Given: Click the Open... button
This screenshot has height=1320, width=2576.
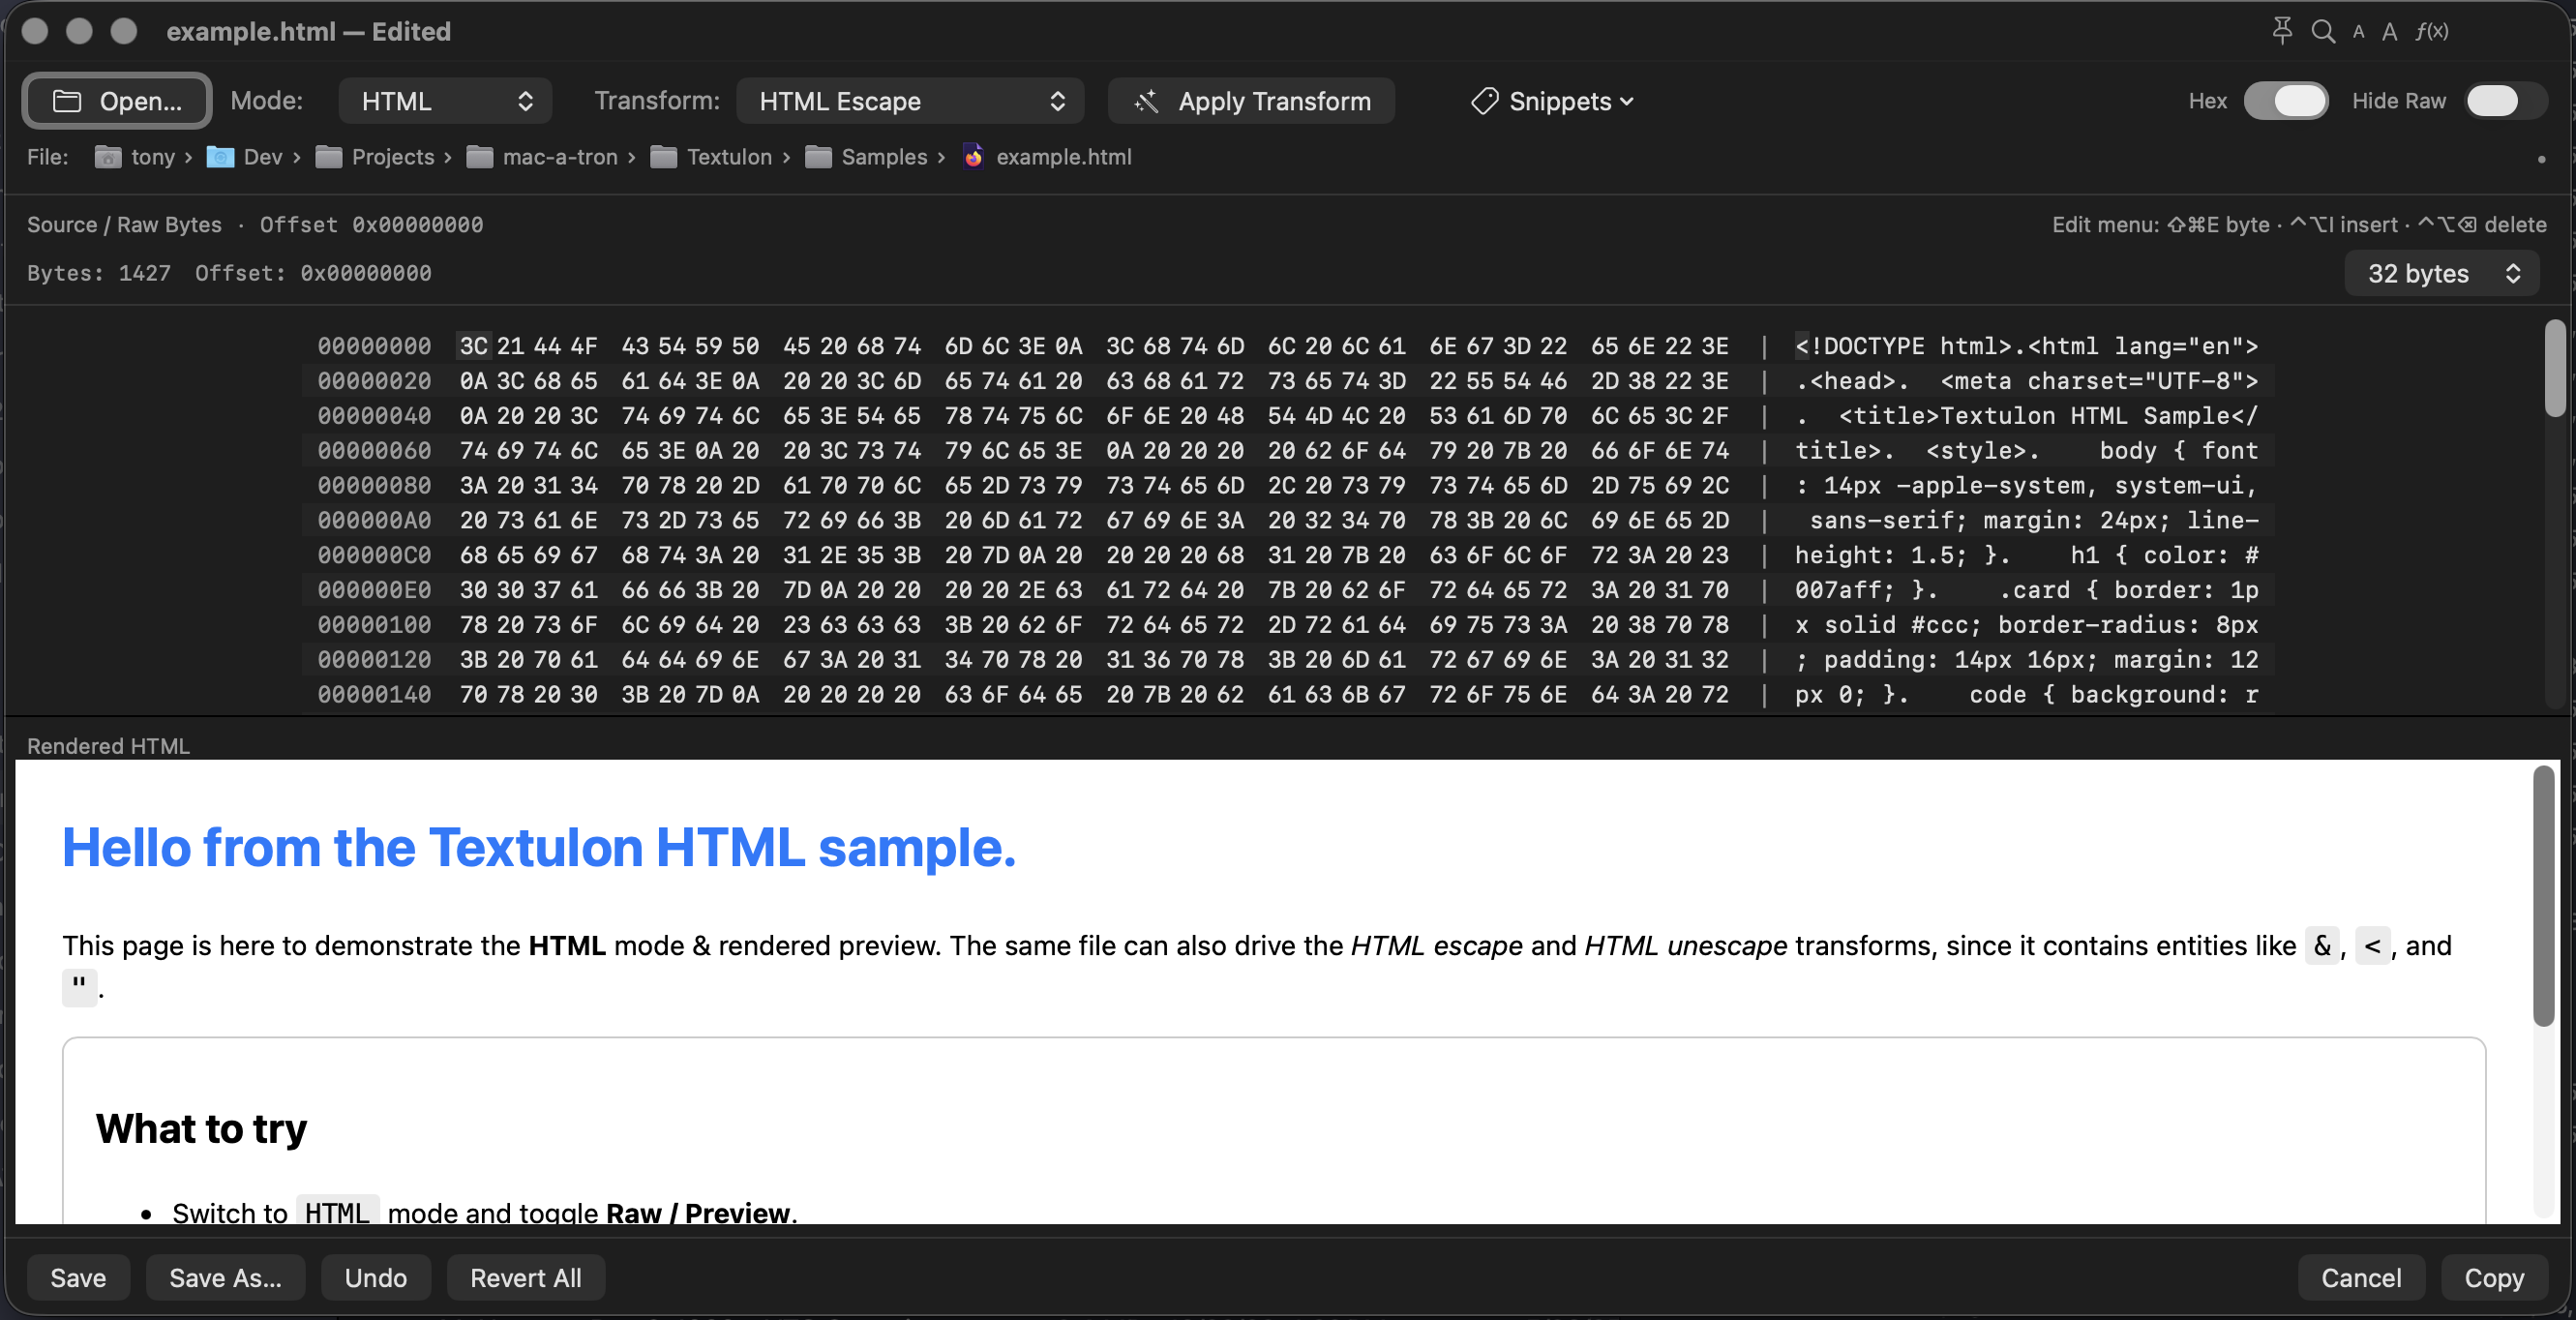Looking at the screenshot, I should tap(117, 101).
